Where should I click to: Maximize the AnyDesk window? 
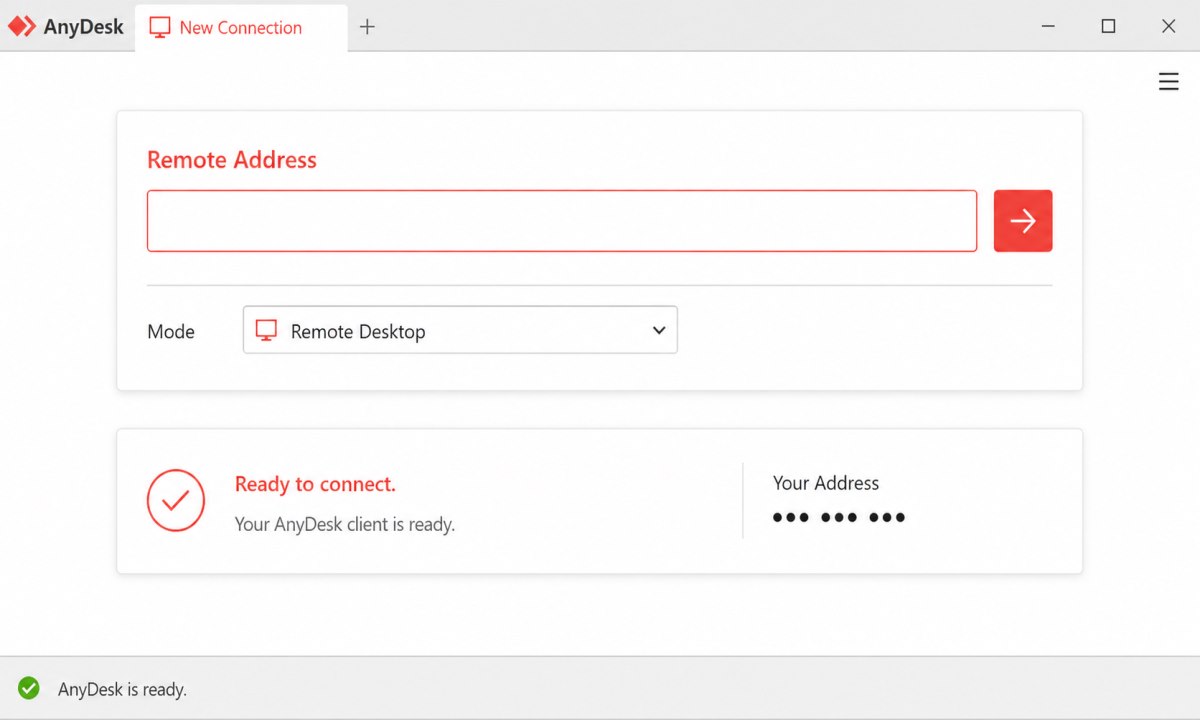pos(1108,27)
